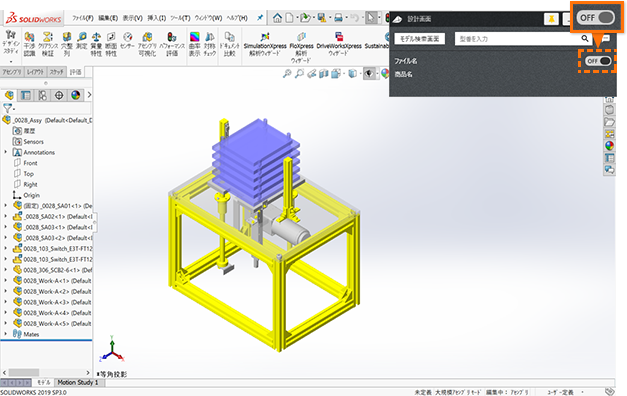627x396 pixels.
Task: Expand the Mates folder
Action: tap(6, 334)
